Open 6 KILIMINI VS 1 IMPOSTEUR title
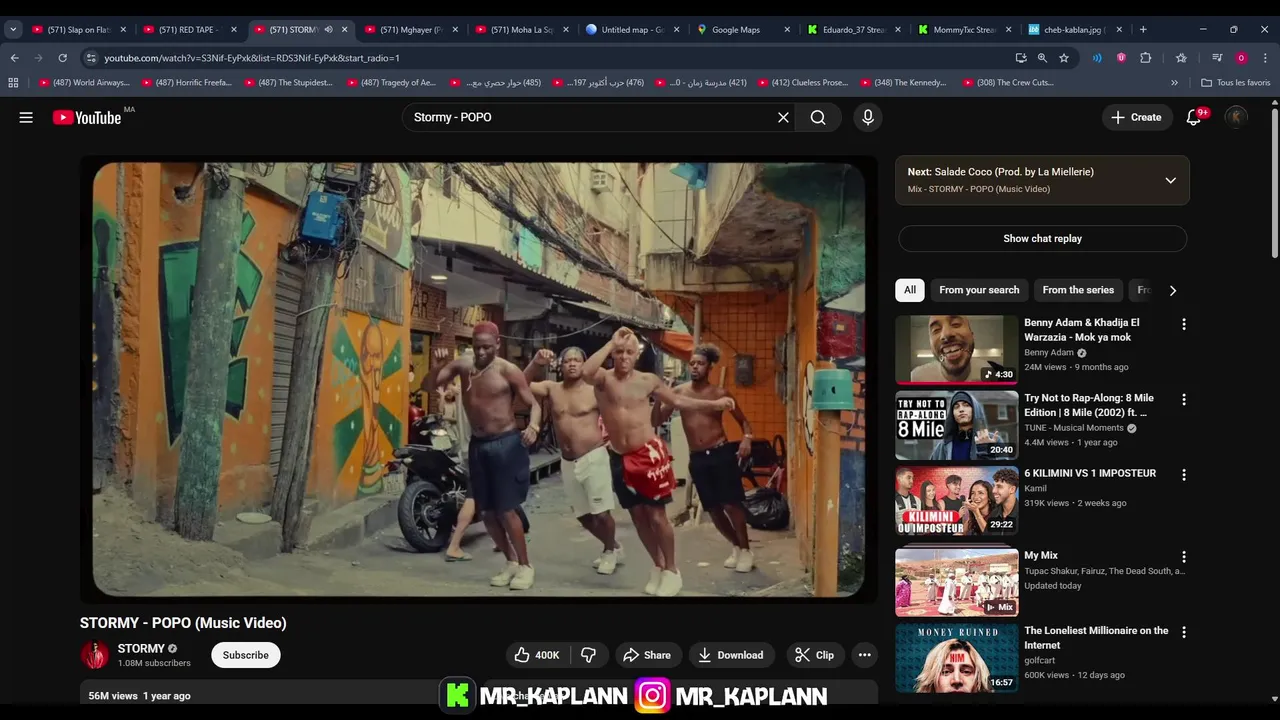This screenshot has height=720, width=1280. pos(1090,473)
